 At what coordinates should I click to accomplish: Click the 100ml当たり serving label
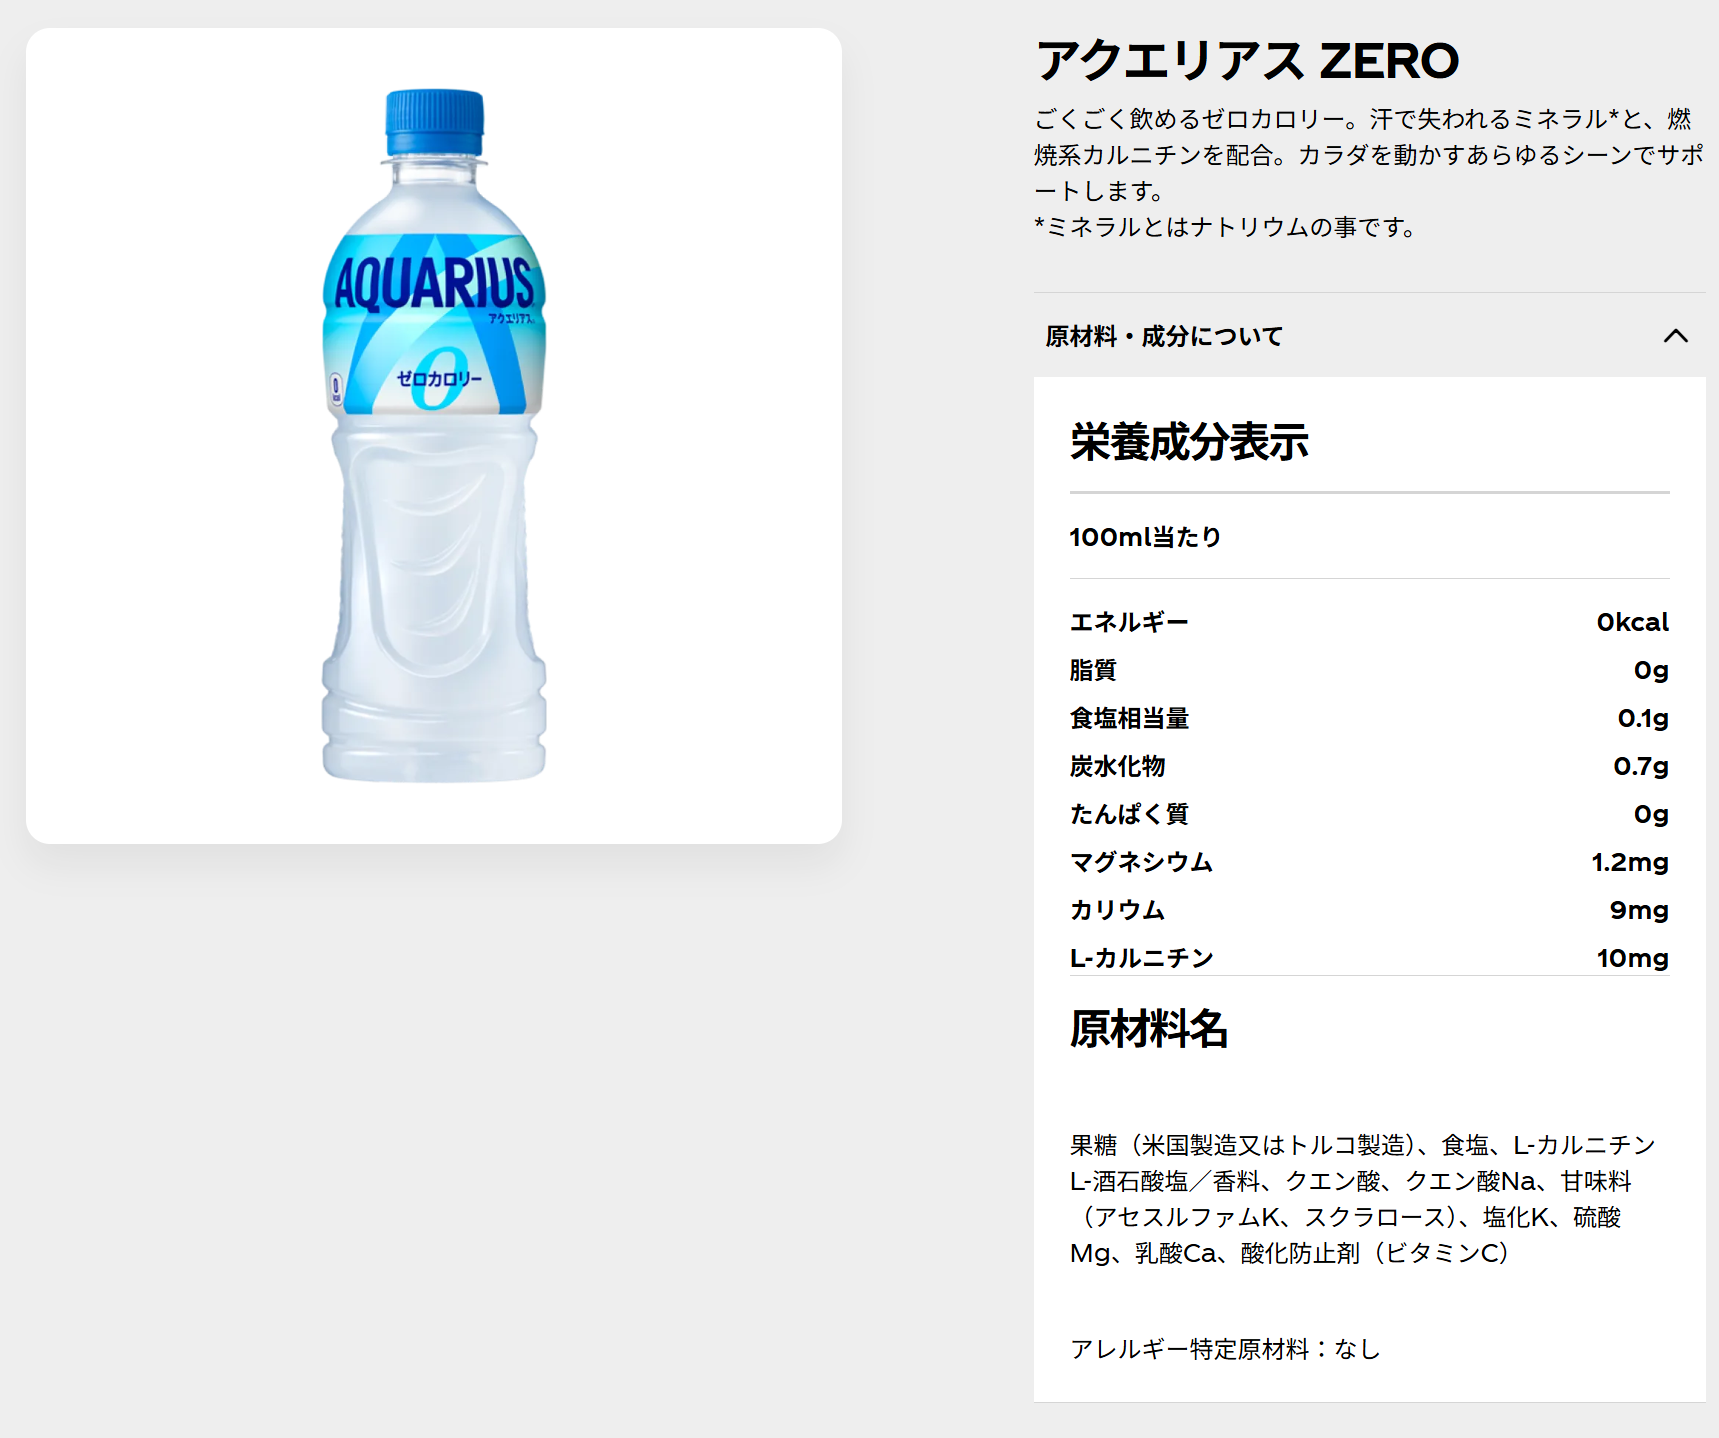(x=1145, y=537)
